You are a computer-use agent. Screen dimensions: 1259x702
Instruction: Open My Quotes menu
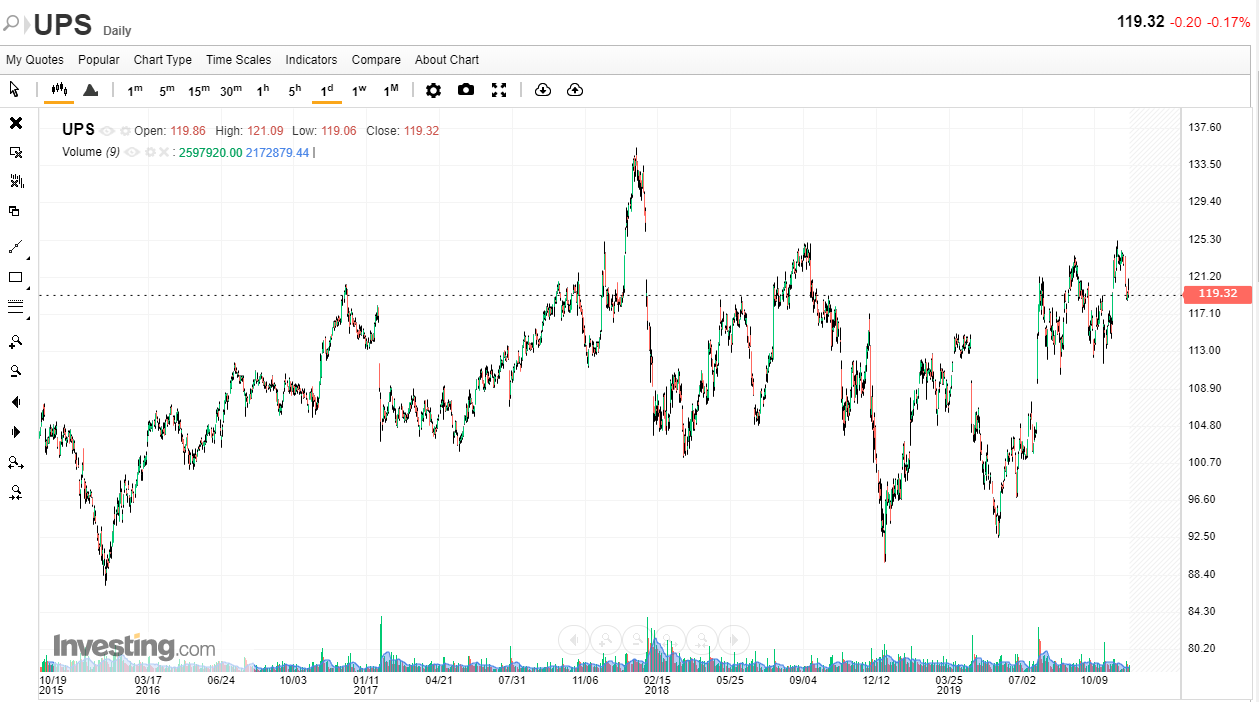[x=35, y=60]
